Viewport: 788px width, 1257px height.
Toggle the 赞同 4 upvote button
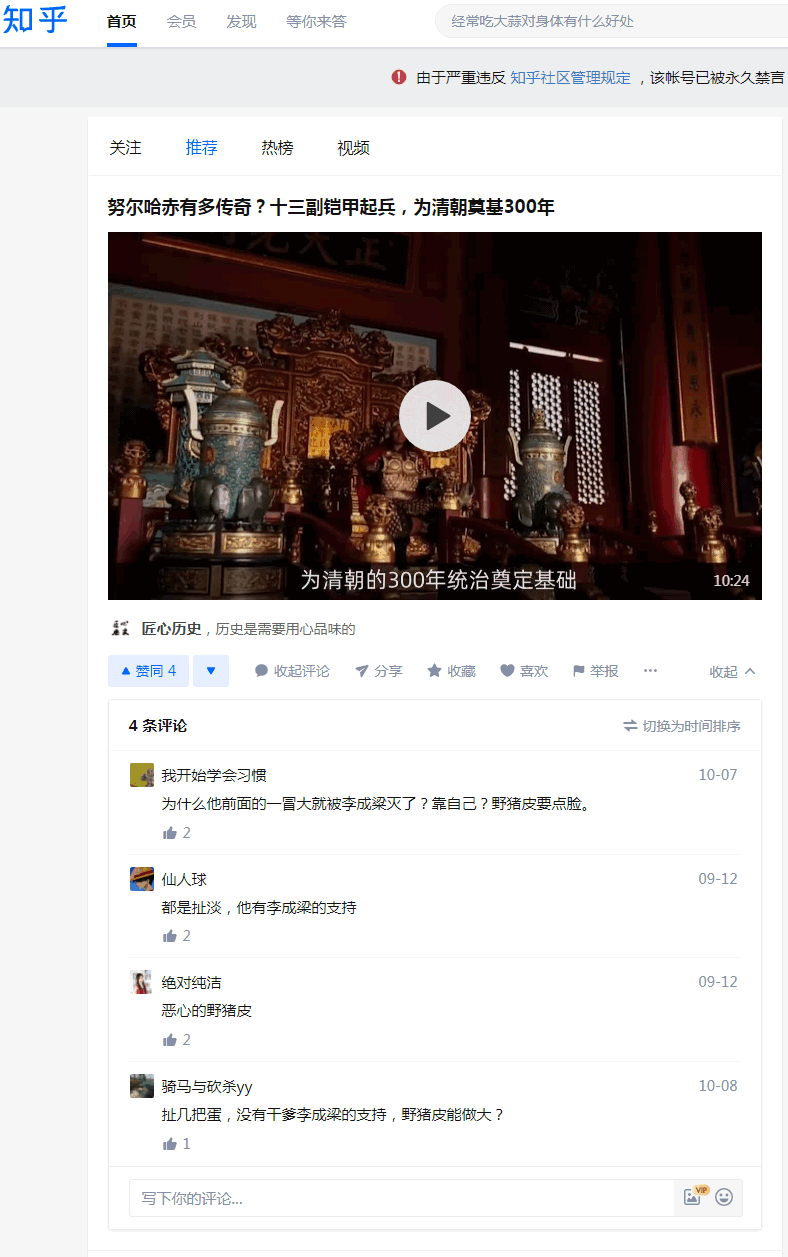[148, 671]
